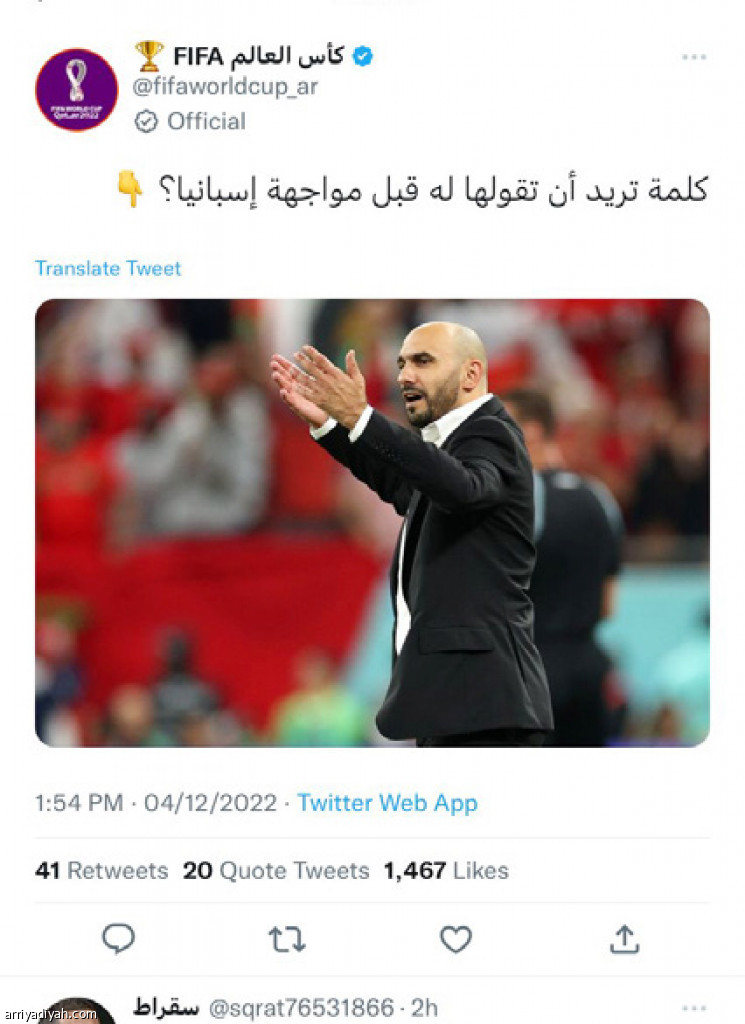View the 1,467 Likes list
745x1024 pixels.
coord(446,871)
